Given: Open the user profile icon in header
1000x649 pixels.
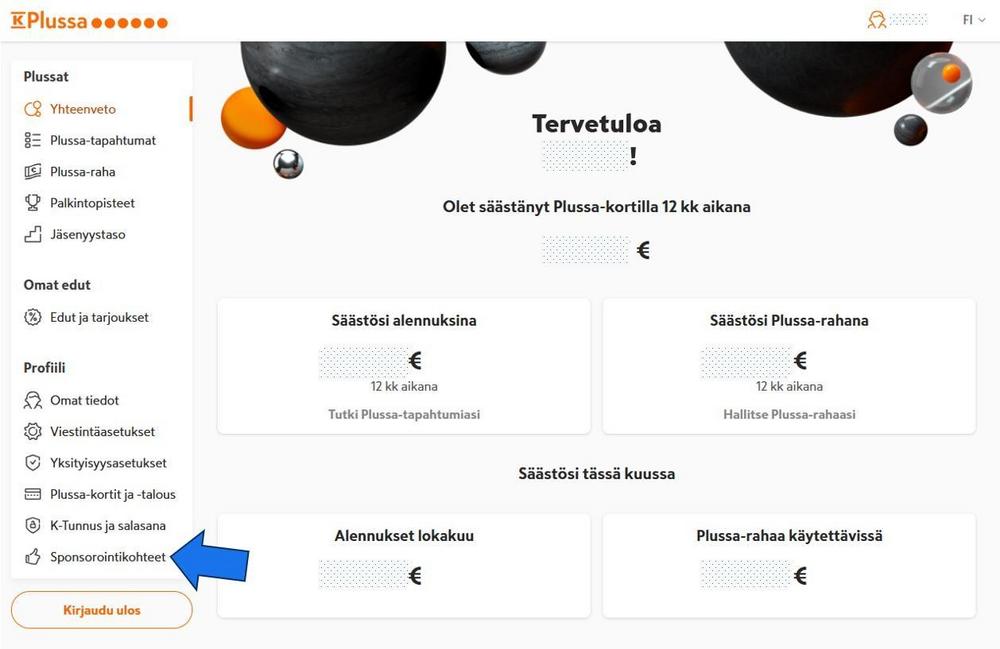Looking at the screenshot, I should pos(877,20).
